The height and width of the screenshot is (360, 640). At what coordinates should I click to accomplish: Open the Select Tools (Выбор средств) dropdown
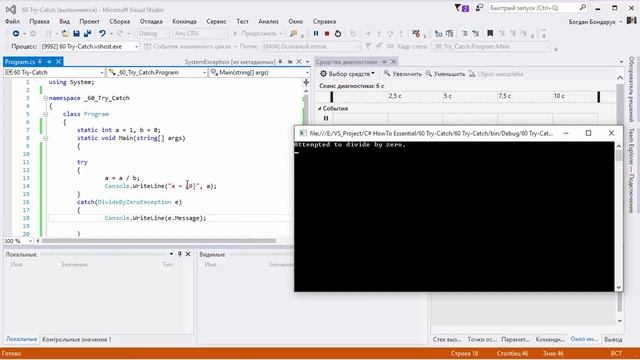point(347,74)
